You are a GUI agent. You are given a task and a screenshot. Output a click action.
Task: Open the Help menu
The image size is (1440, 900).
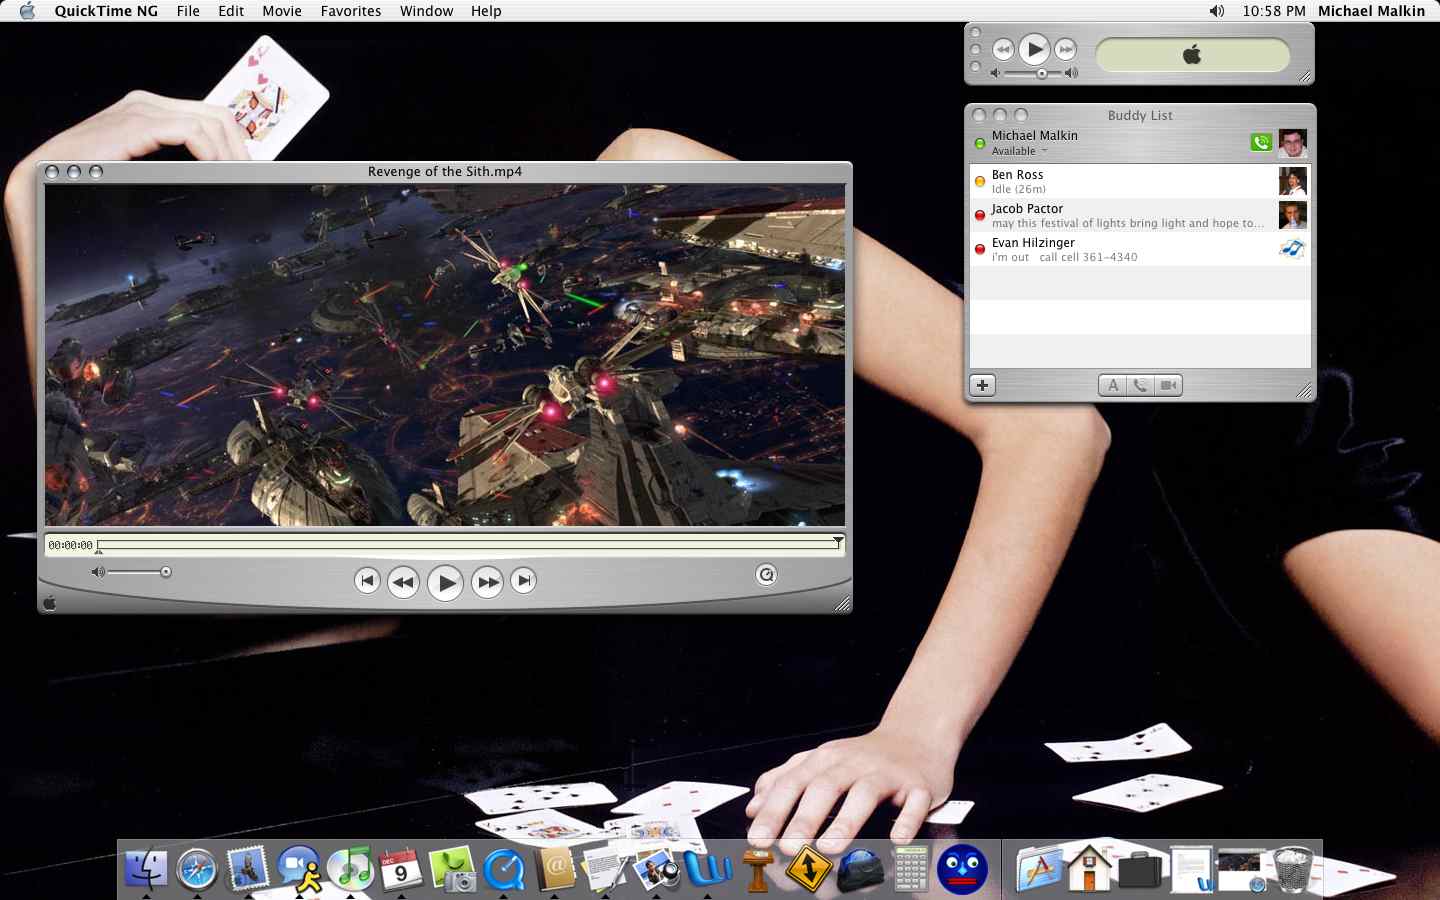coord(486,11)
